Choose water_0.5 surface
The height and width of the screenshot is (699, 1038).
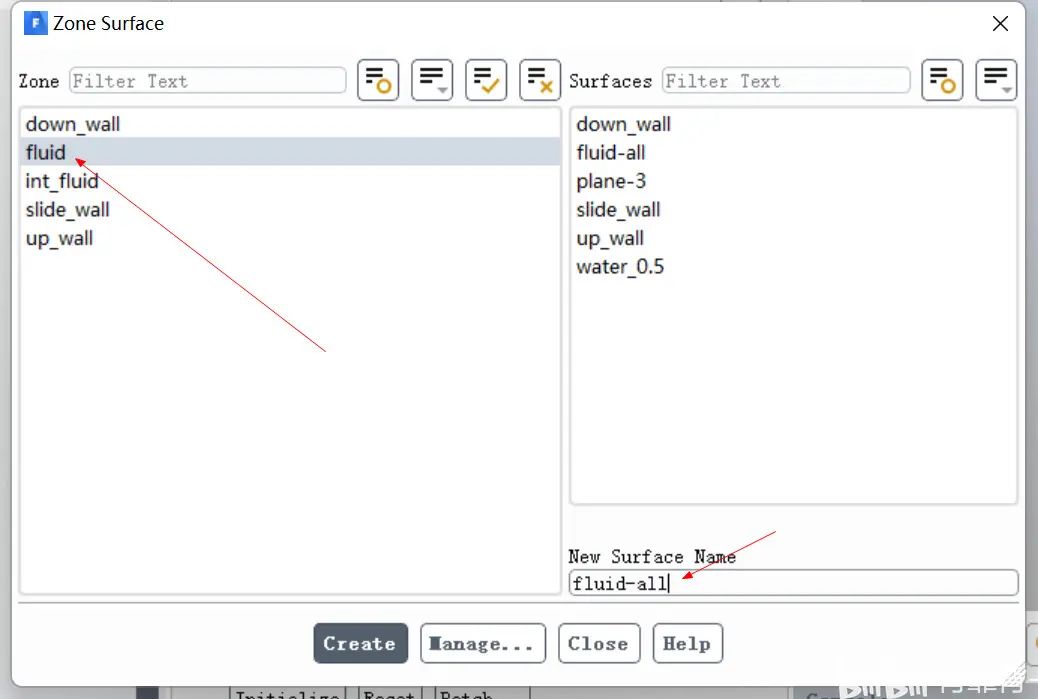[793, 266]
